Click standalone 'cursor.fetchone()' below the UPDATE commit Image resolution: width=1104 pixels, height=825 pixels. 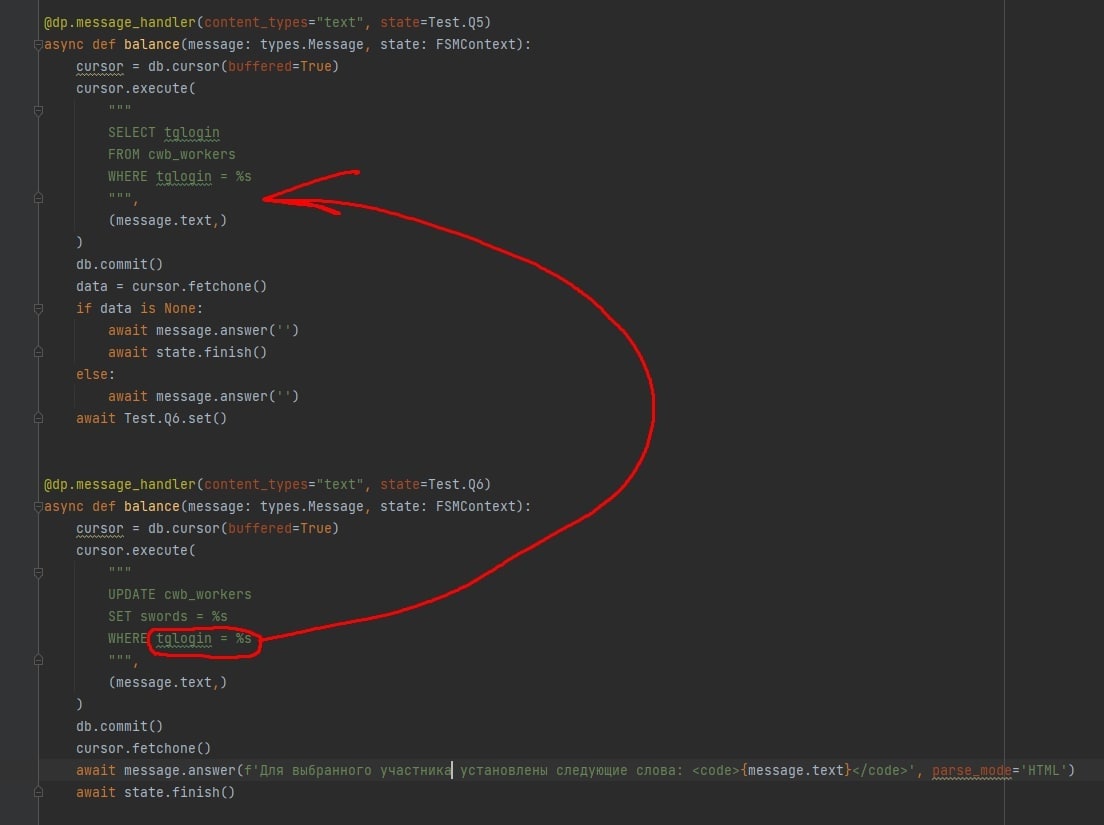[144, 748]
